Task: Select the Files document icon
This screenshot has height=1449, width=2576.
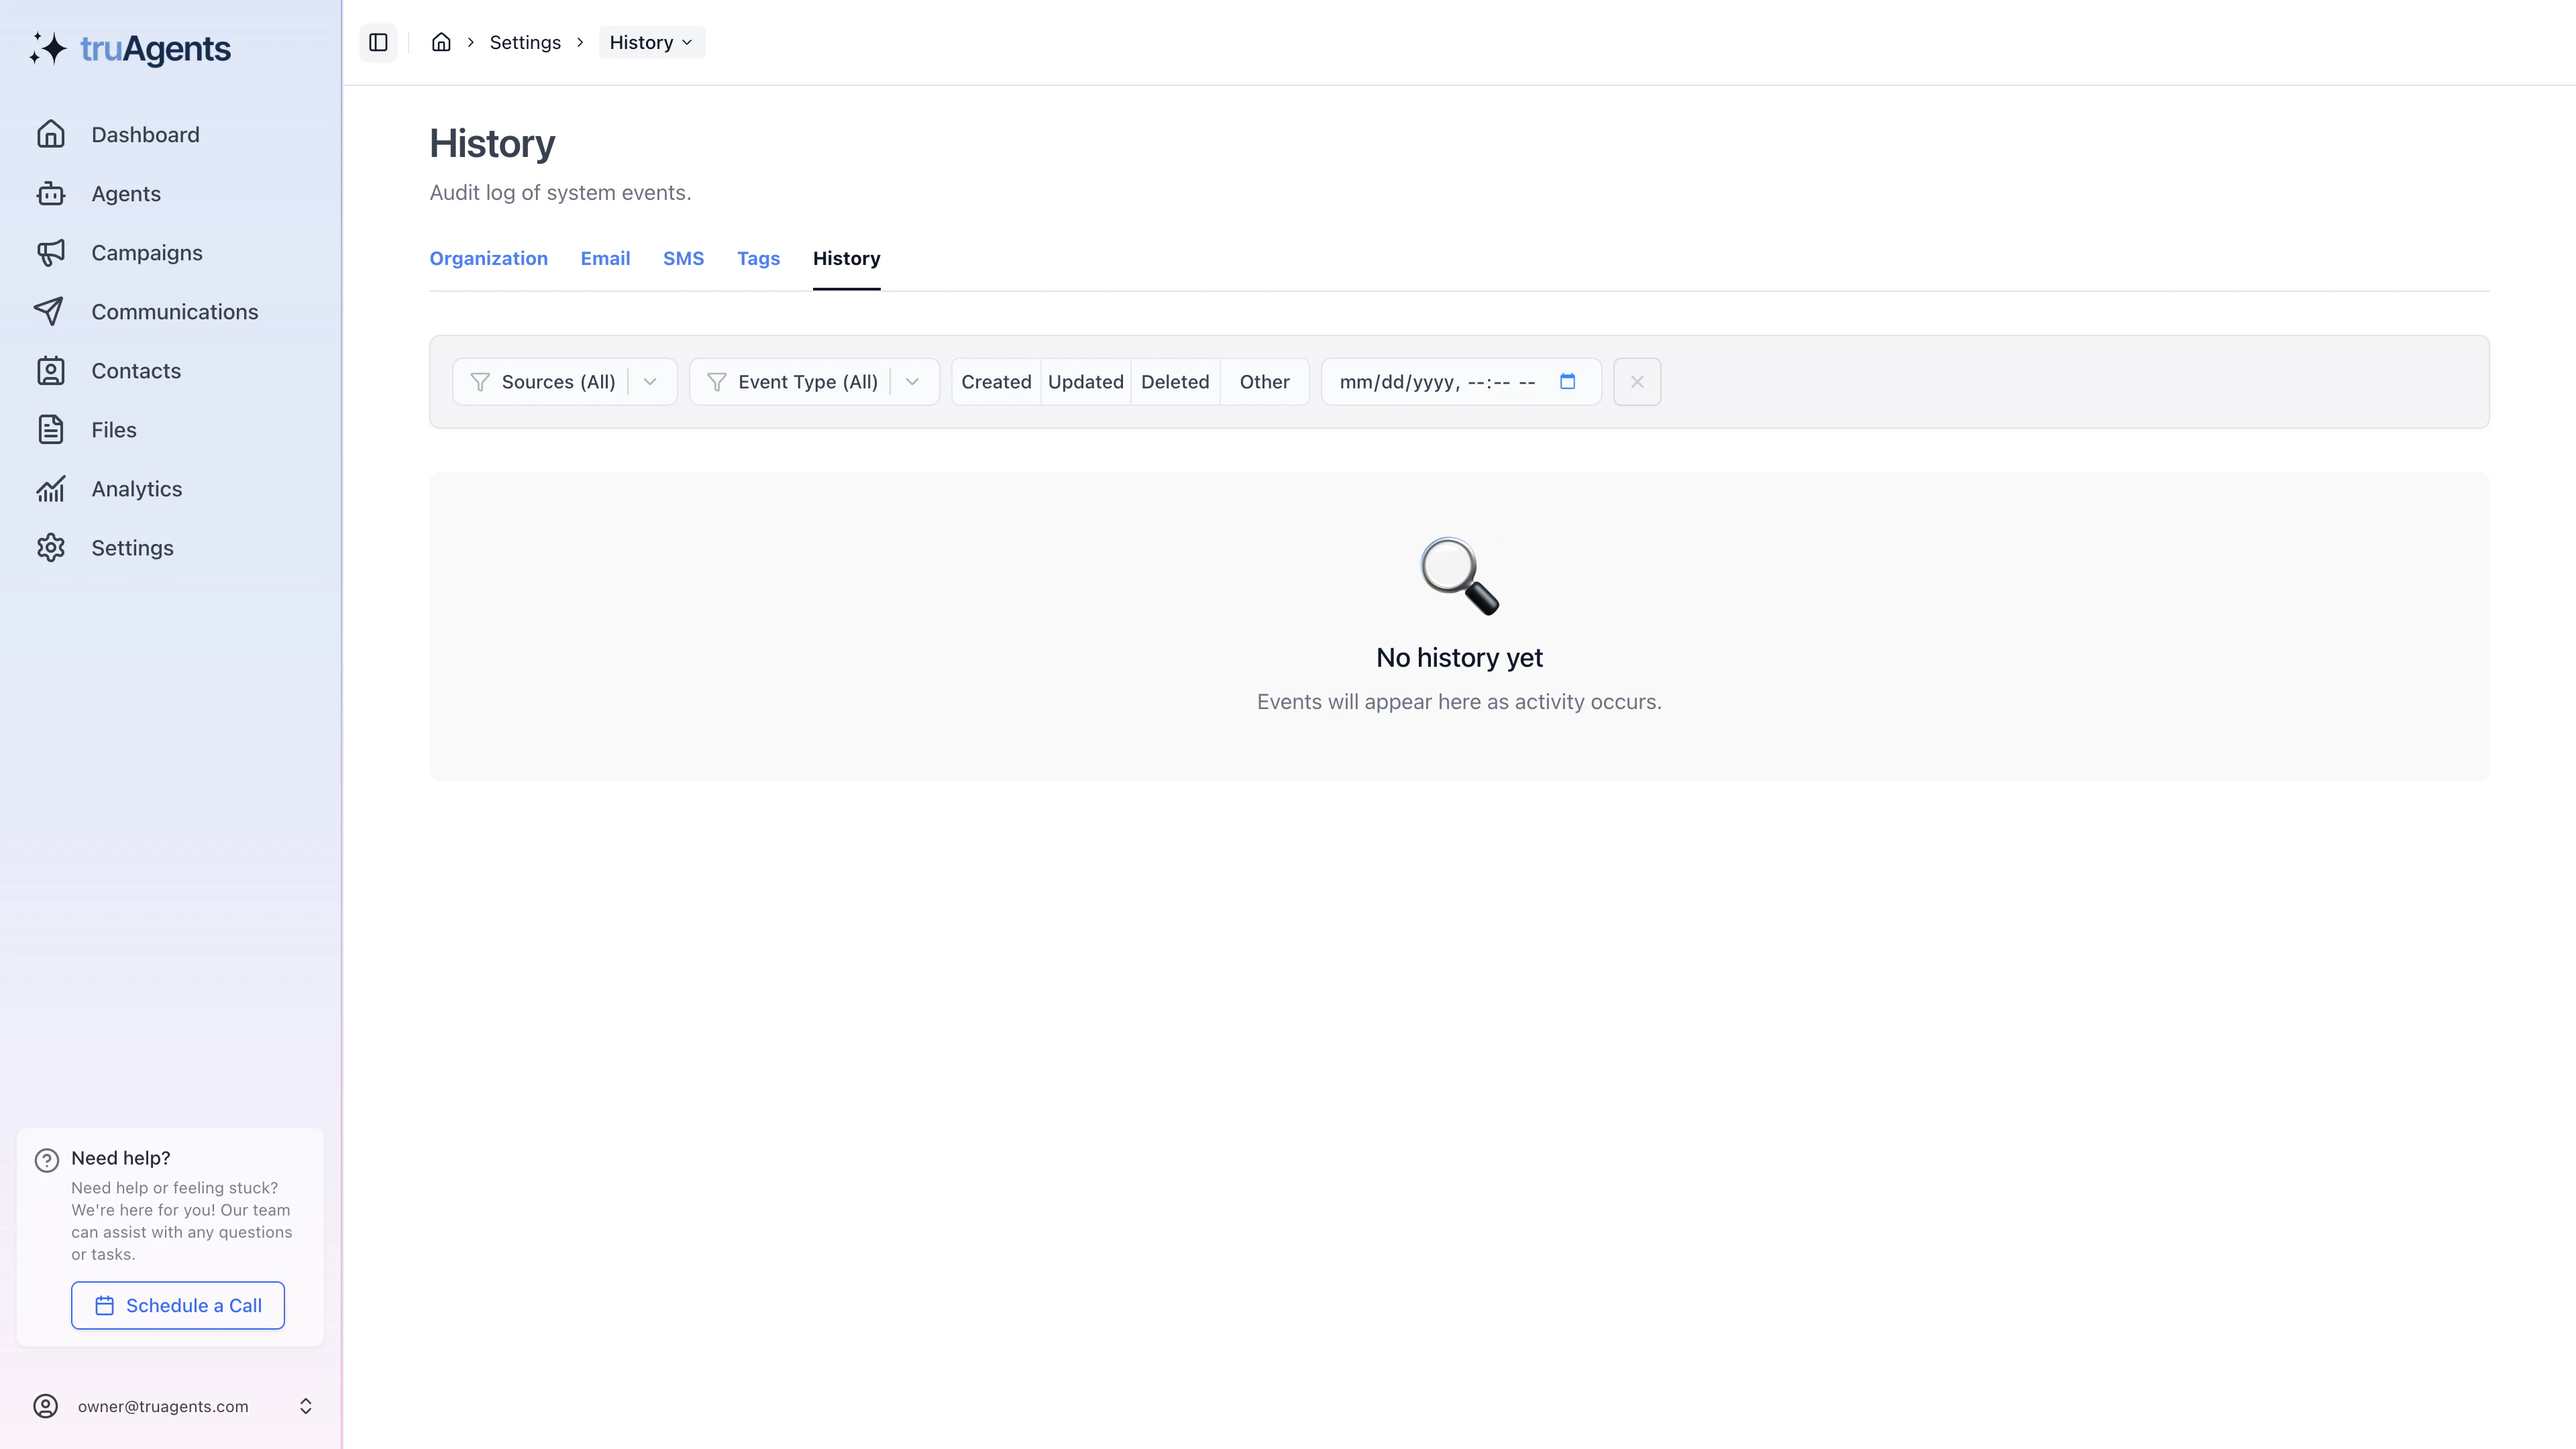Action: [113, 429]
